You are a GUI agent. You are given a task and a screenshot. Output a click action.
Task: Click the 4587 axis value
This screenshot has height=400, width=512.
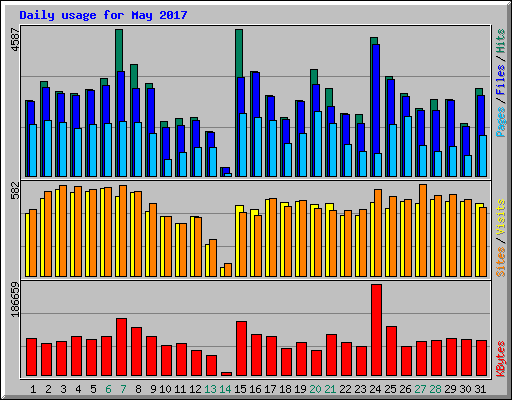(15, 40)
